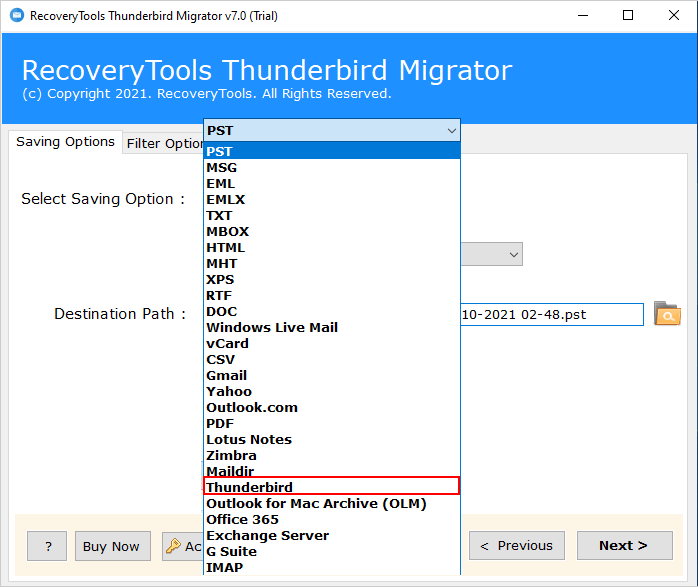Select PDF format entry

[332, 424]
